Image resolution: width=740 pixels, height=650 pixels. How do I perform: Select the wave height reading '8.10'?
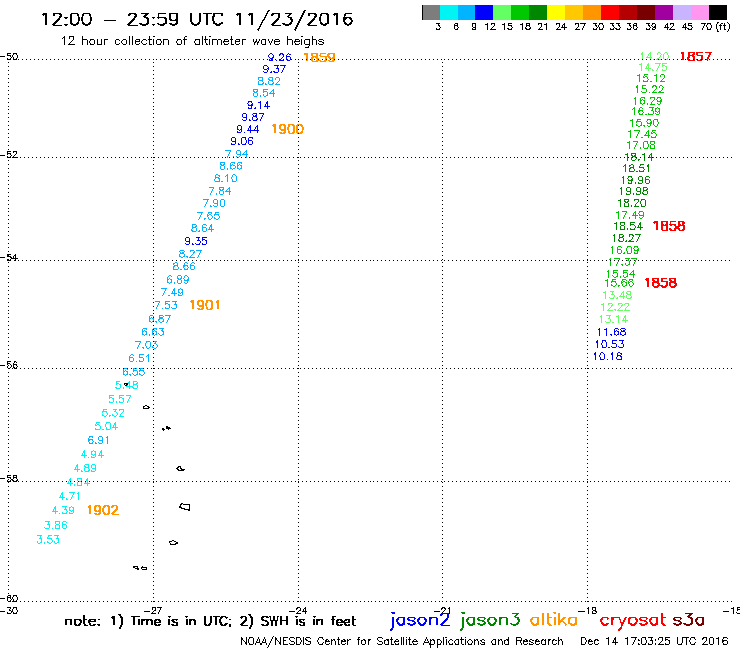pyautogui.click(x=226, y=178)
